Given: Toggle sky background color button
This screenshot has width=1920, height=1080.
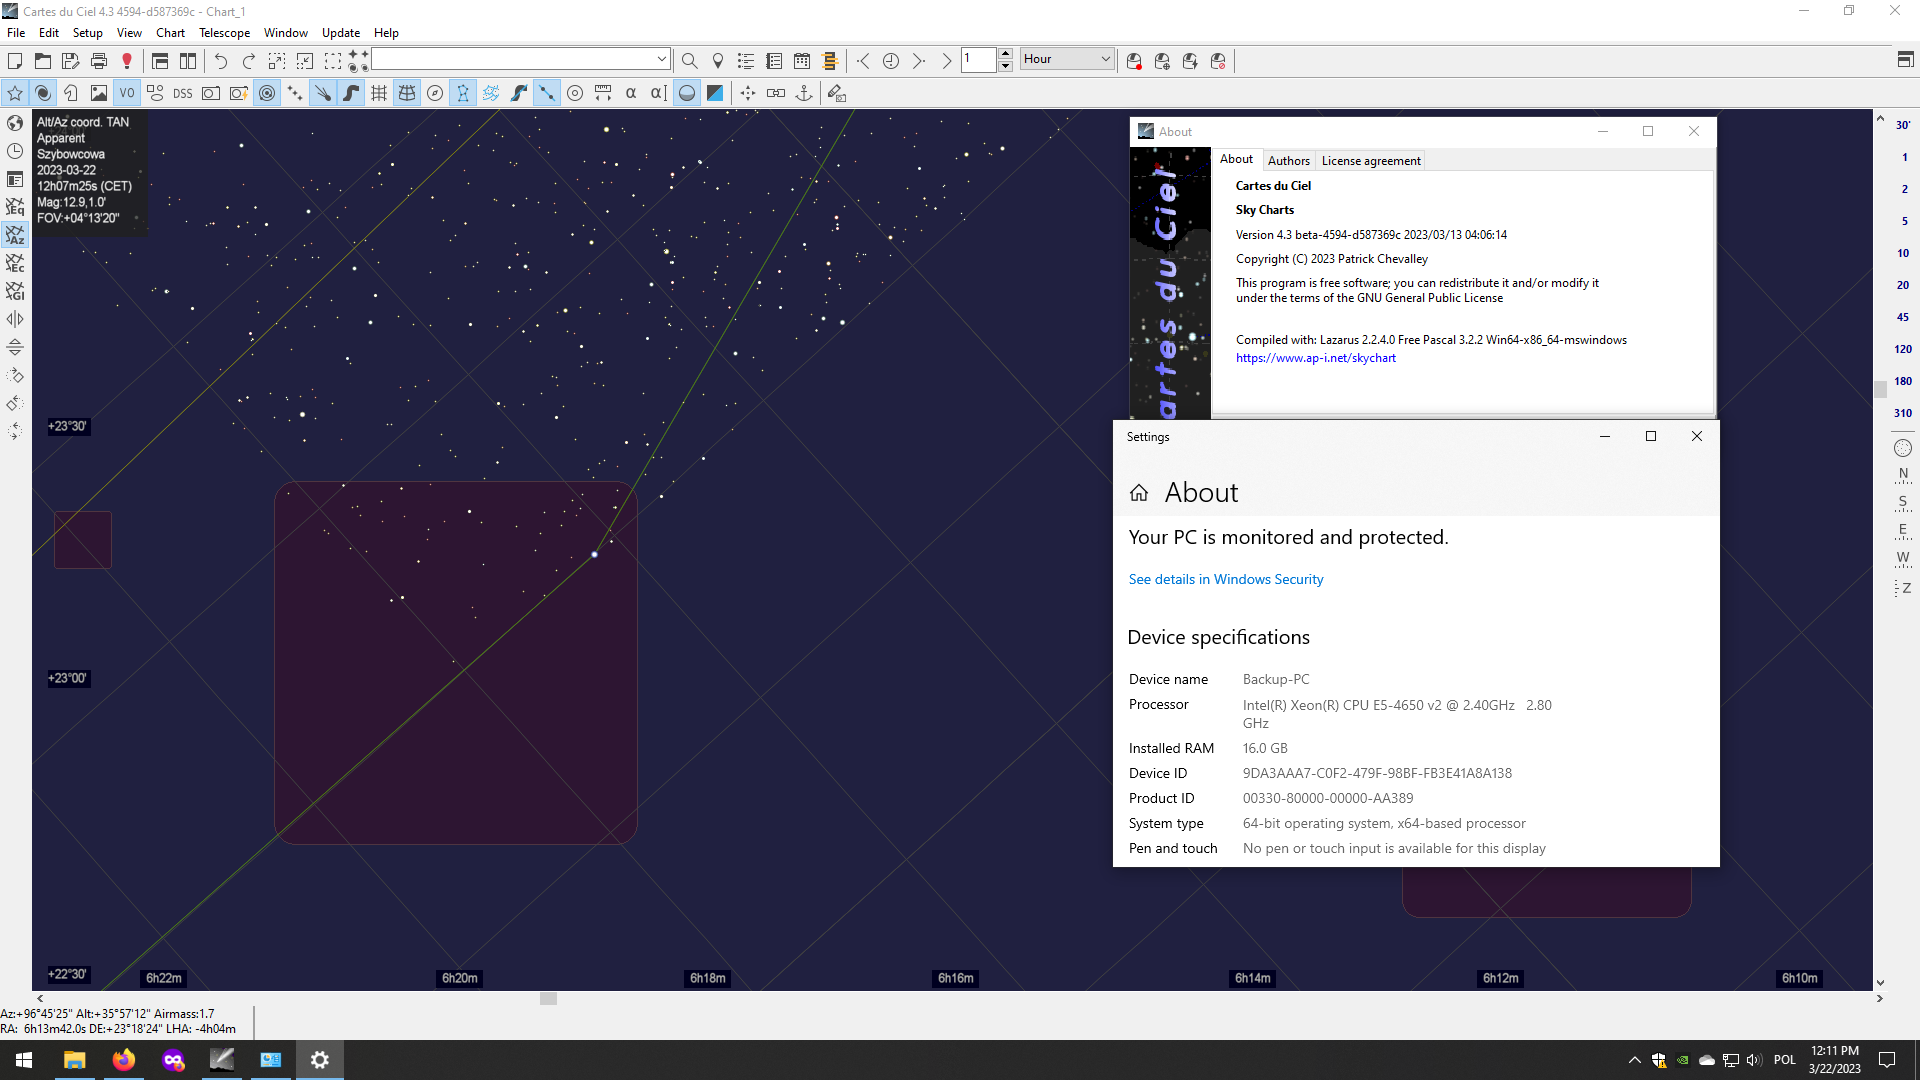Looking at the screenshot, I should (x=715, y=93).
